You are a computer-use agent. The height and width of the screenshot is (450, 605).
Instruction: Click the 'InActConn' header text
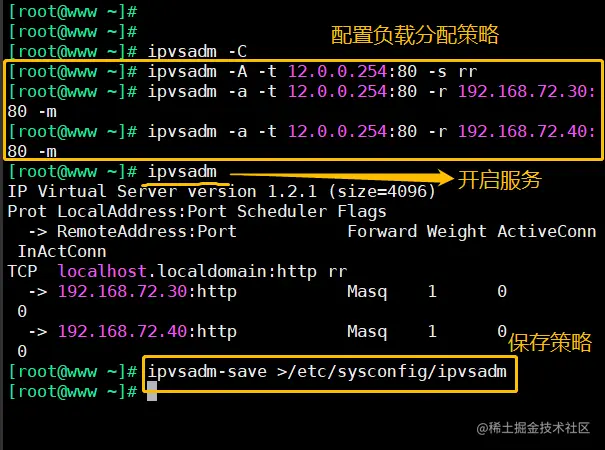click(x=62, y=252)
